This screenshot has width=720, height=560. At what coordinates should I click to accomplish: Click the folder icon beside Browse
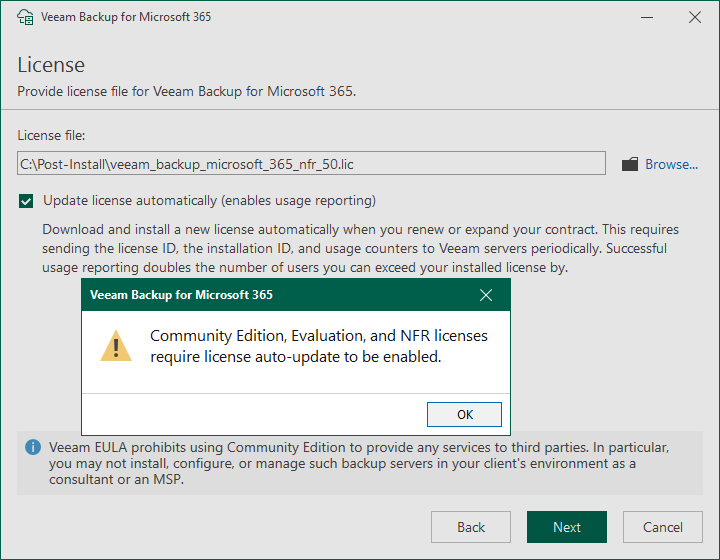pos(630,164)
